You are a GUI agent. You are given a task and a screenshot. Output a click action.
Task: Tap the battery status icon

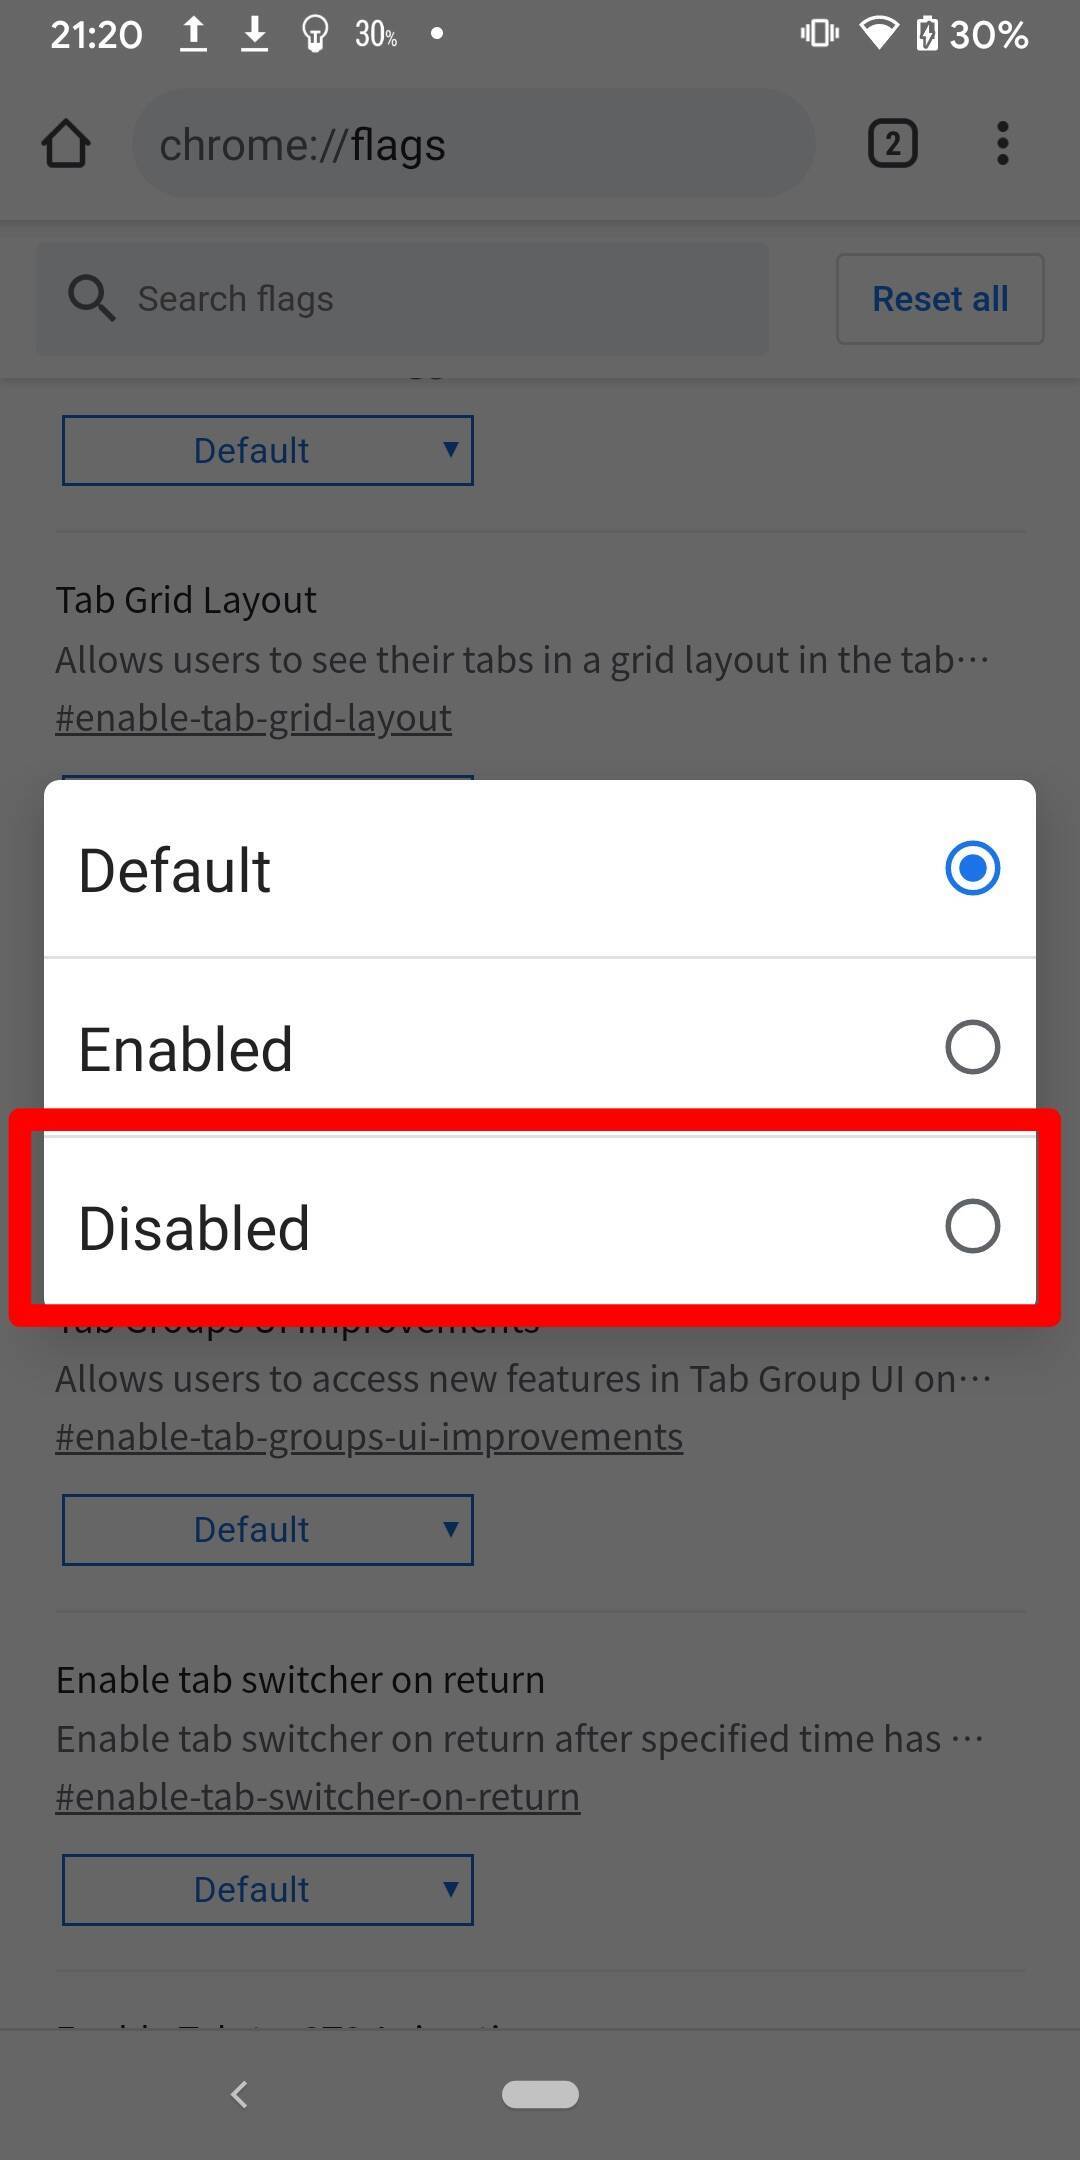(x=928, y=34)
